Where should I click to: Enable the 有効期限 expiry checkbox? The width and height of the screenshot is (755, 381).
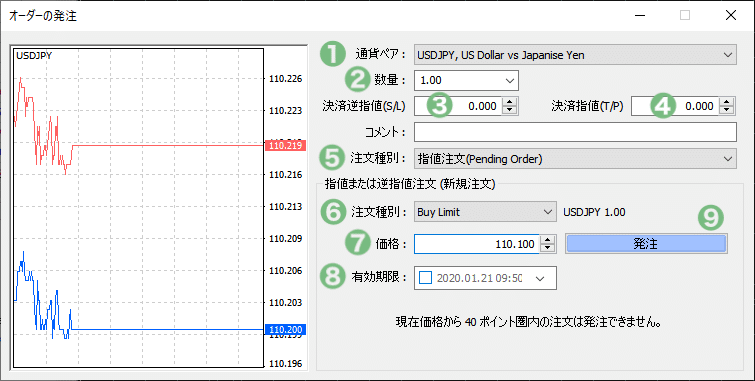(426, 278)
